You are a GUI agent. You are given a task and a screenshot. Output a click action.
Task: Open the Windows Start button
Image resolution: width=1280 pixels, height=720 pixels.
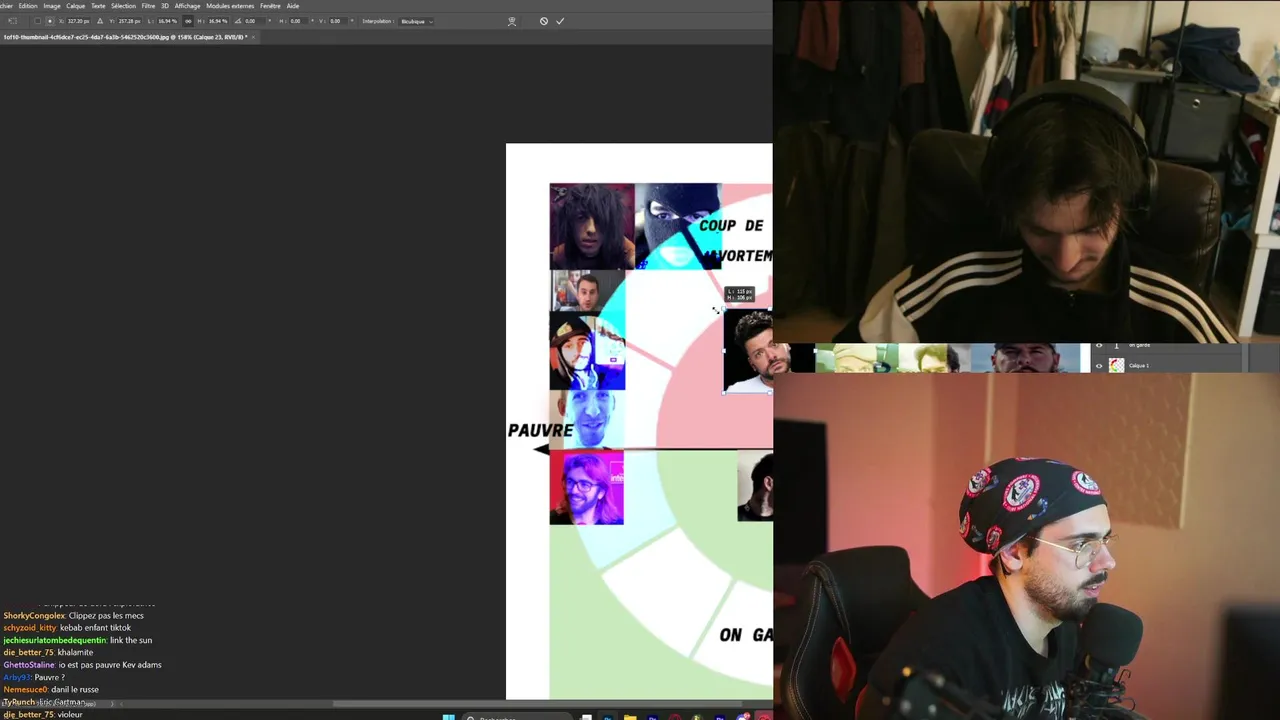click(448, 717)
